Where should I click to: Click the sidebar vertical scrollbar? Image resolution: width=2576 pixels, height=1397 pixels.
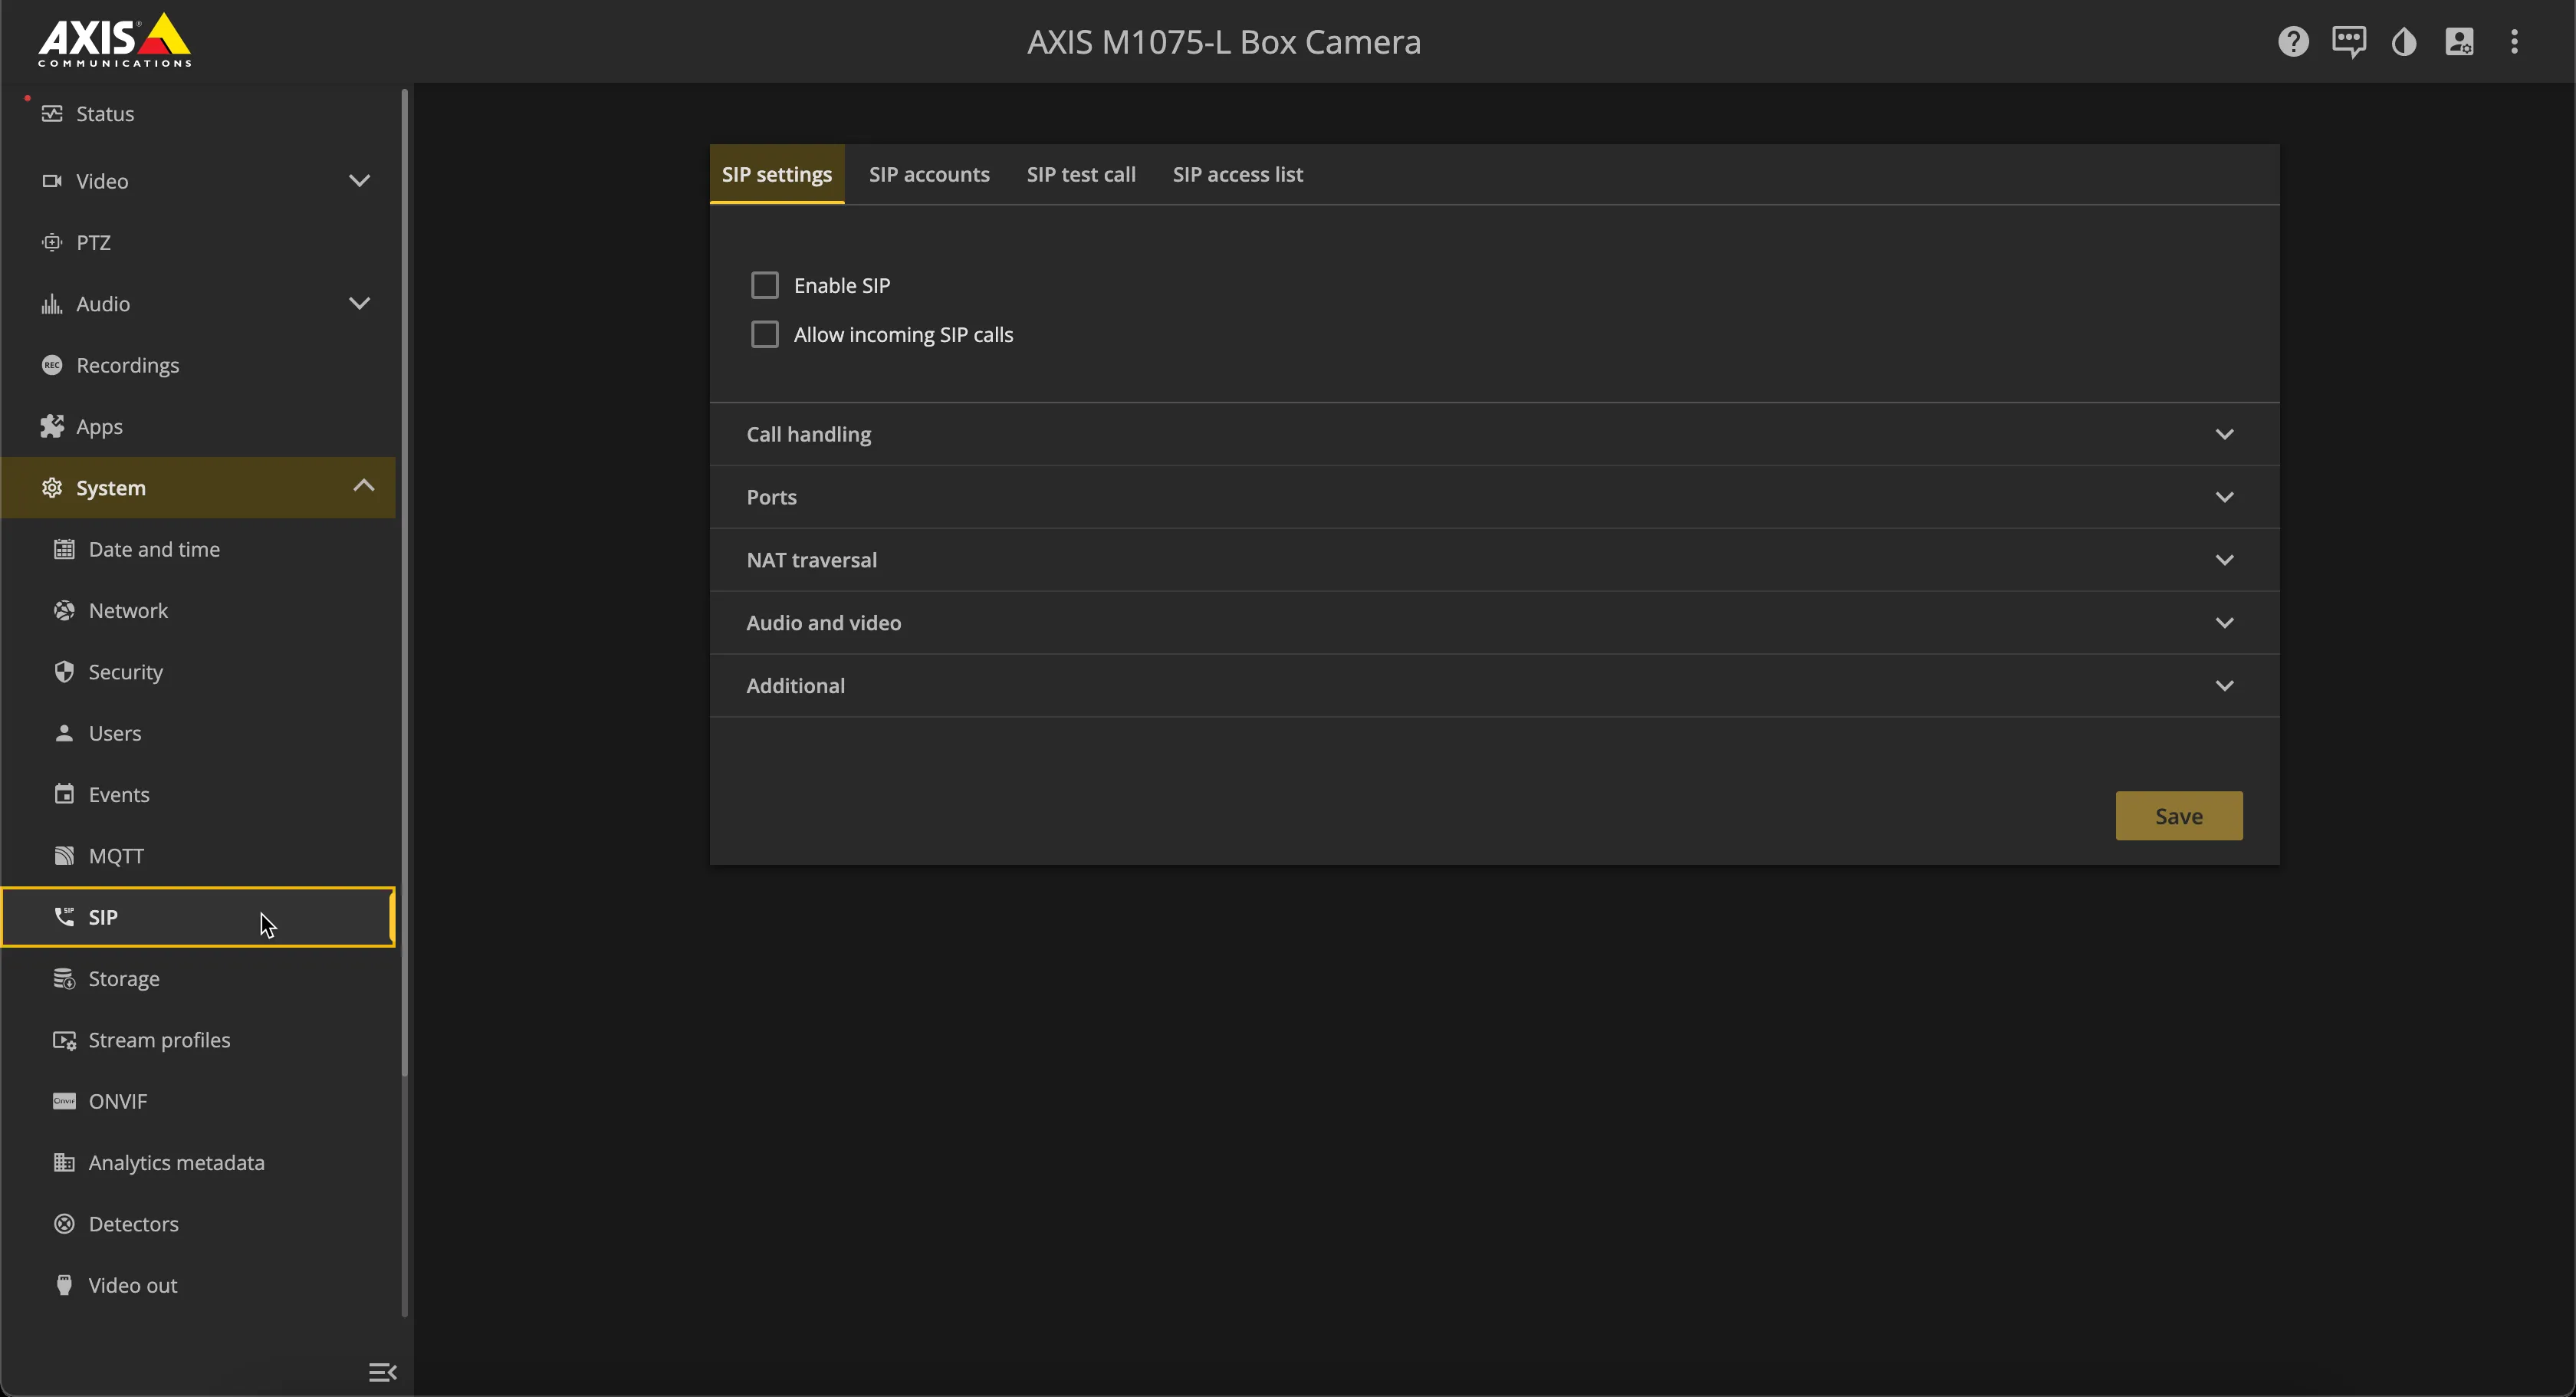(x=405, y=582)
